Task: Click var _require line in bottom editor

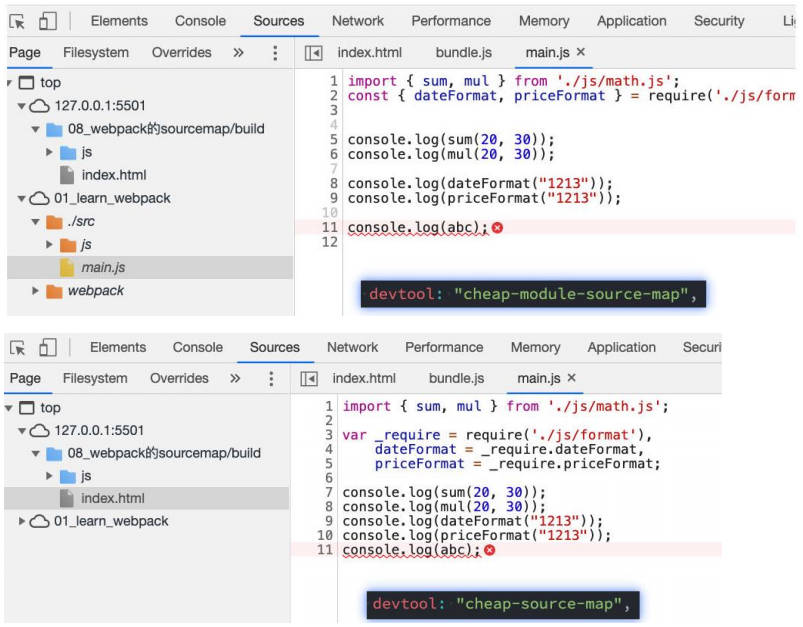Action: pos(497,435)
